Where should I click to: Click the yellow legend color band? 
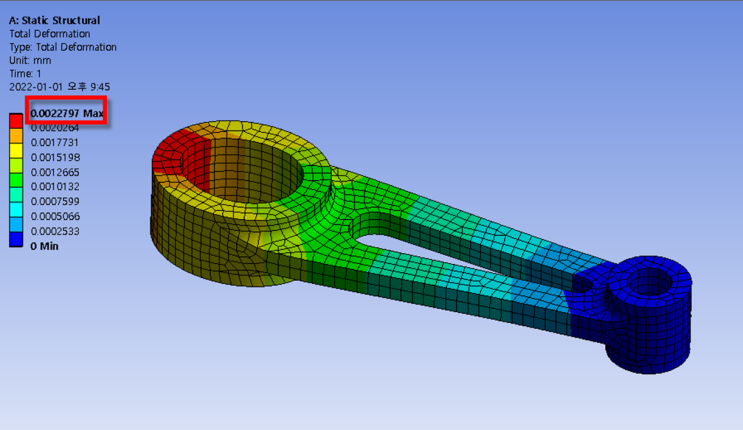point(16,151)
